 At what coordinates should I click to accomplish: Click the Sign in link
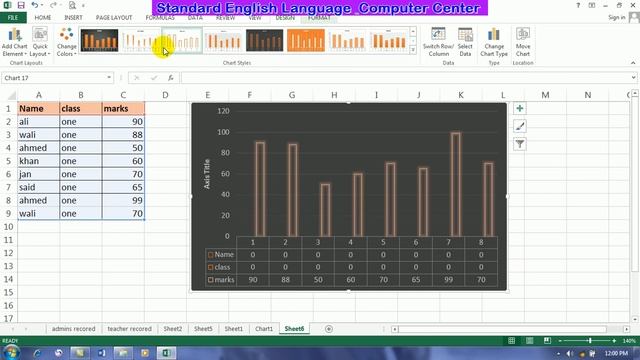[x=617, y=17]
